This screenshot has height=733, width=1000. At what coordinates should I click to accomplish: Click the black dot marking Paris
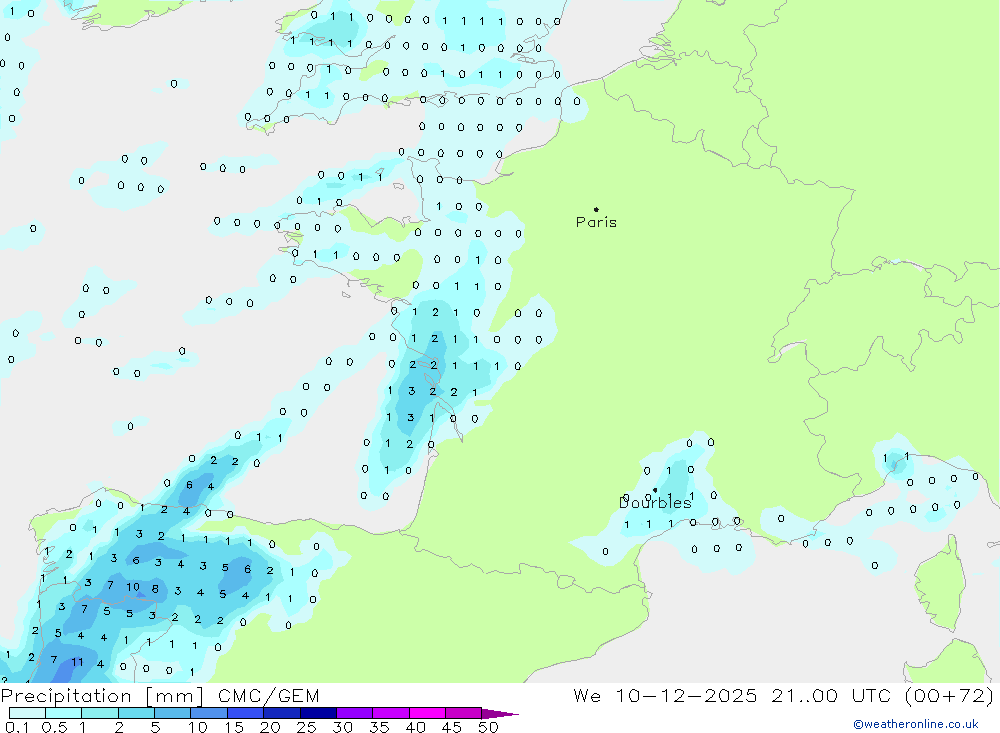pos(596,209)
